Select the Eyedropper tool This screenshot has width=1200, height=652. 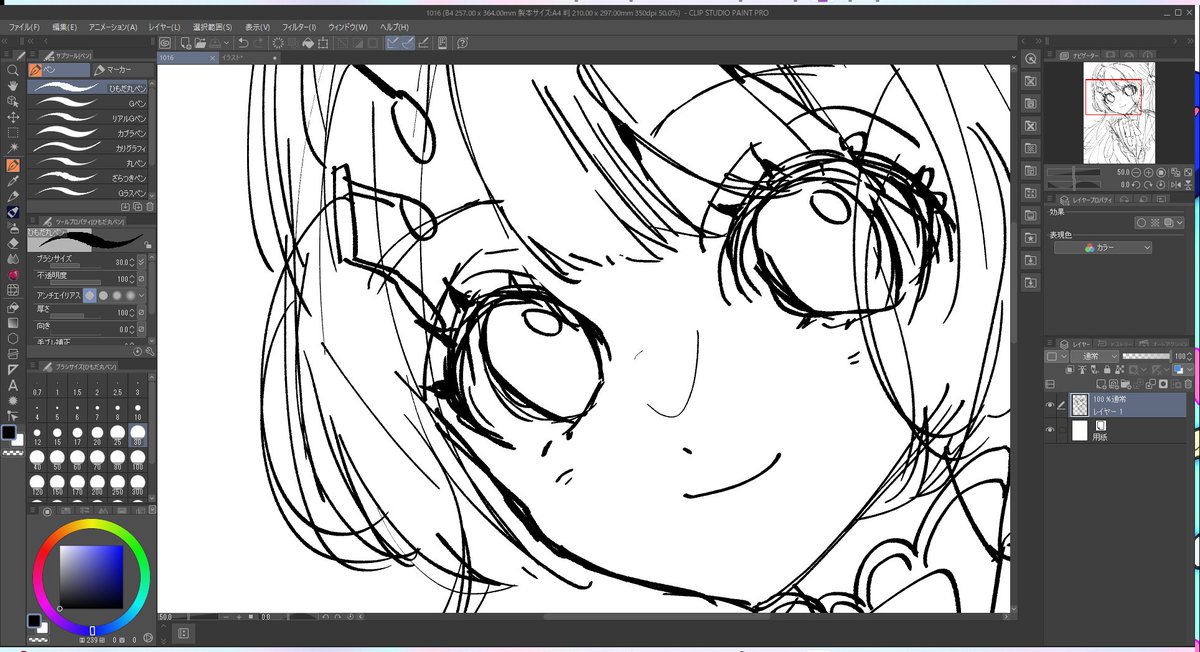[x=13, y=180]
